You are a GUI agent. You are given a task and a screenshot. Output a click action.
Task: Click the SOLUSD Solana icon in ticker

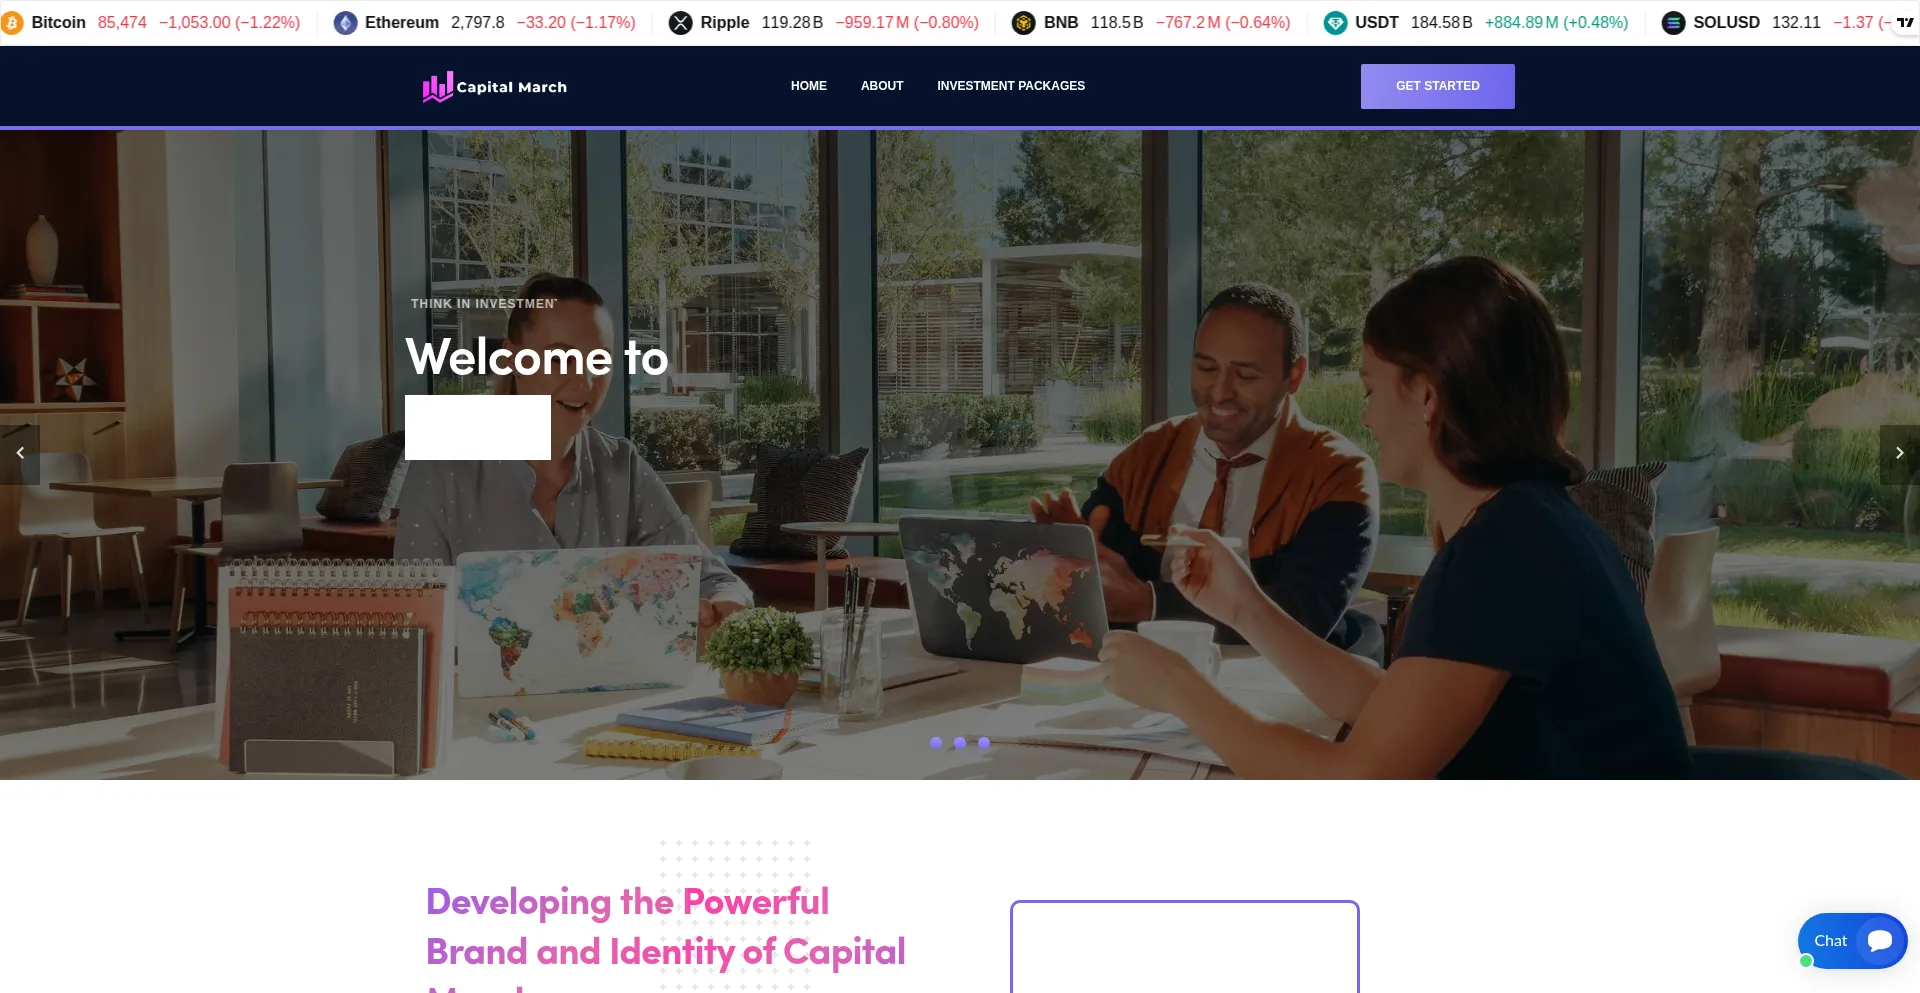1673,22
